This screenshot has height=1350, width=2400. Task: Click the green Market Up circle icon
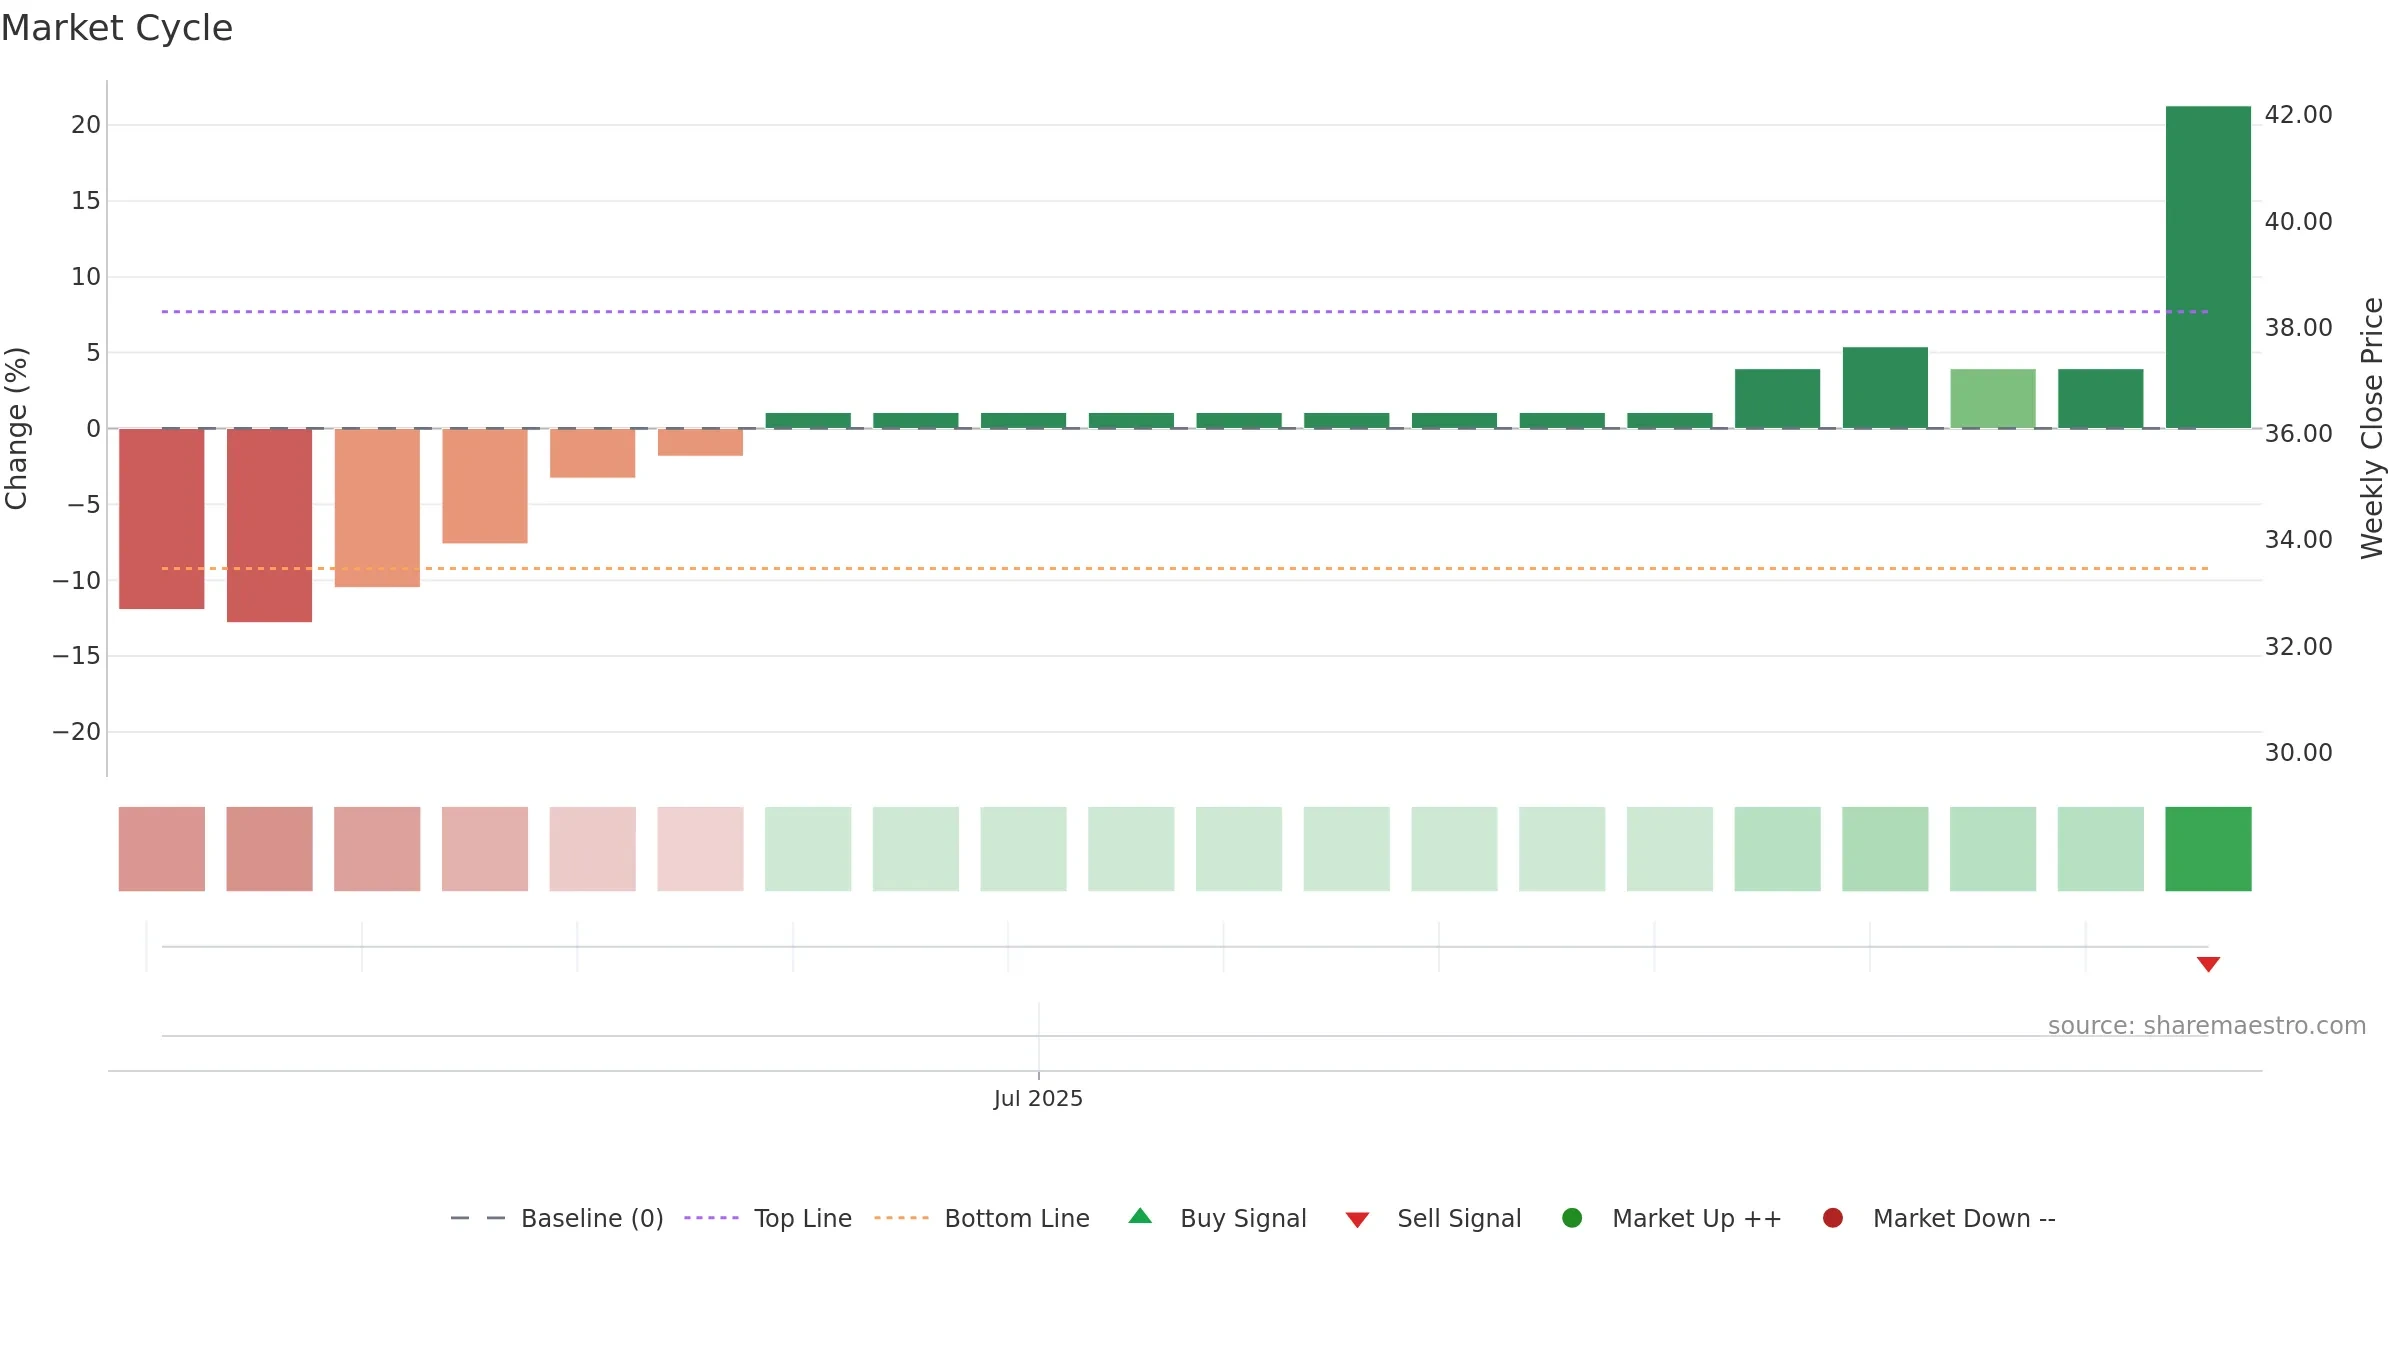coord(1572,1218)
